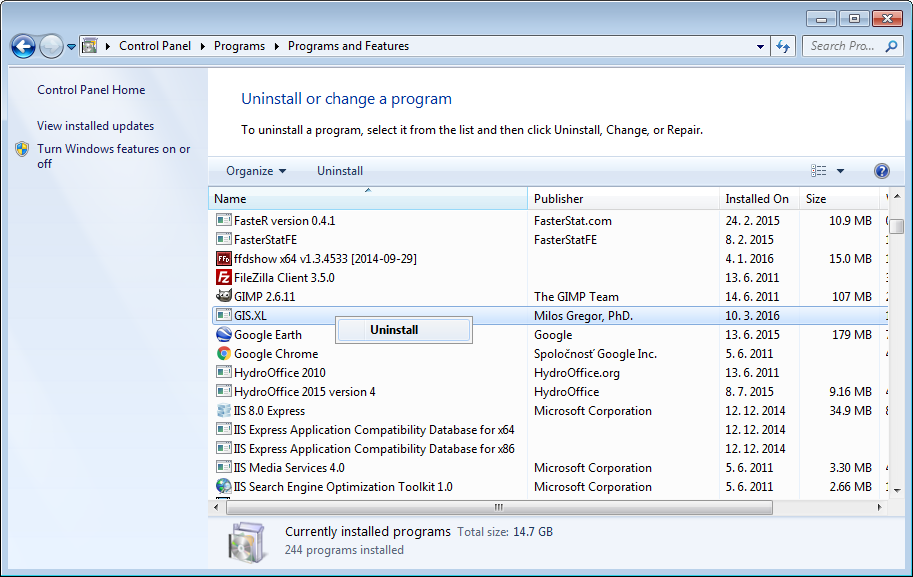Click the GIMP 2.6.11 icon
The width and height of the screenshot is (913, 577).
pyautogui.click(x=224, y=296)
